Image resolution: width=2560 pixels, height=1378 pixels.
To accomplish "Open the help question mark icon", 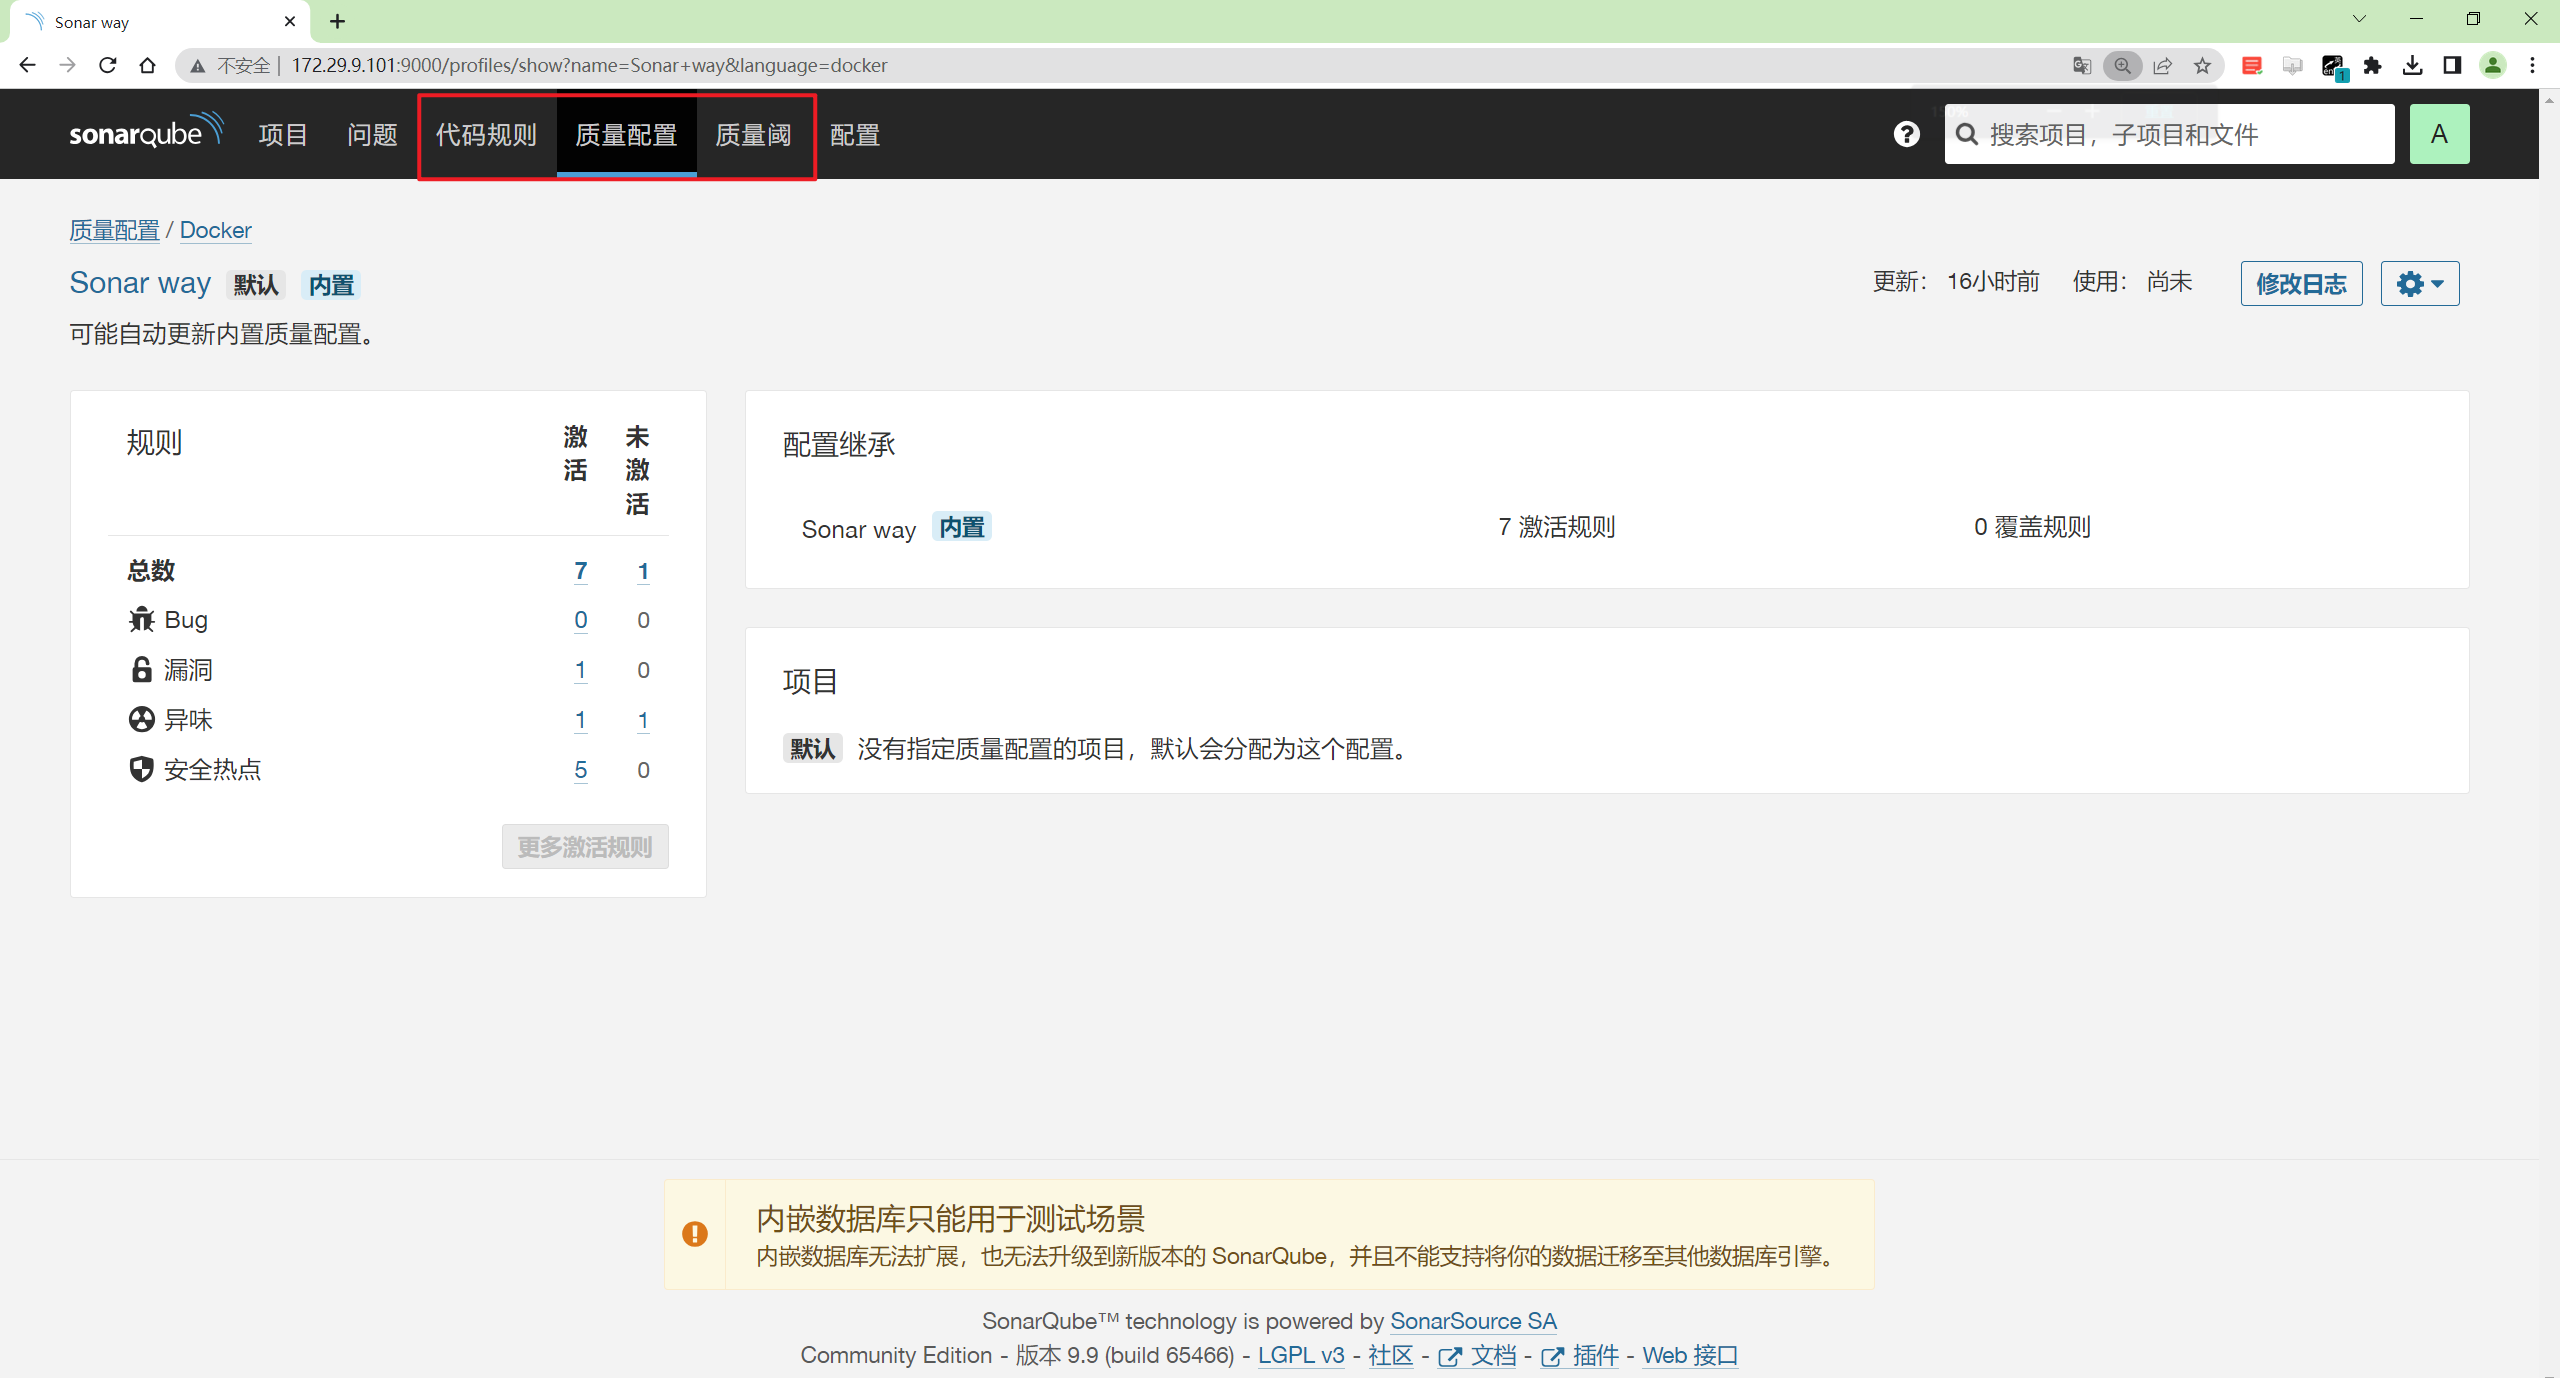I will tap(1906, 134).
